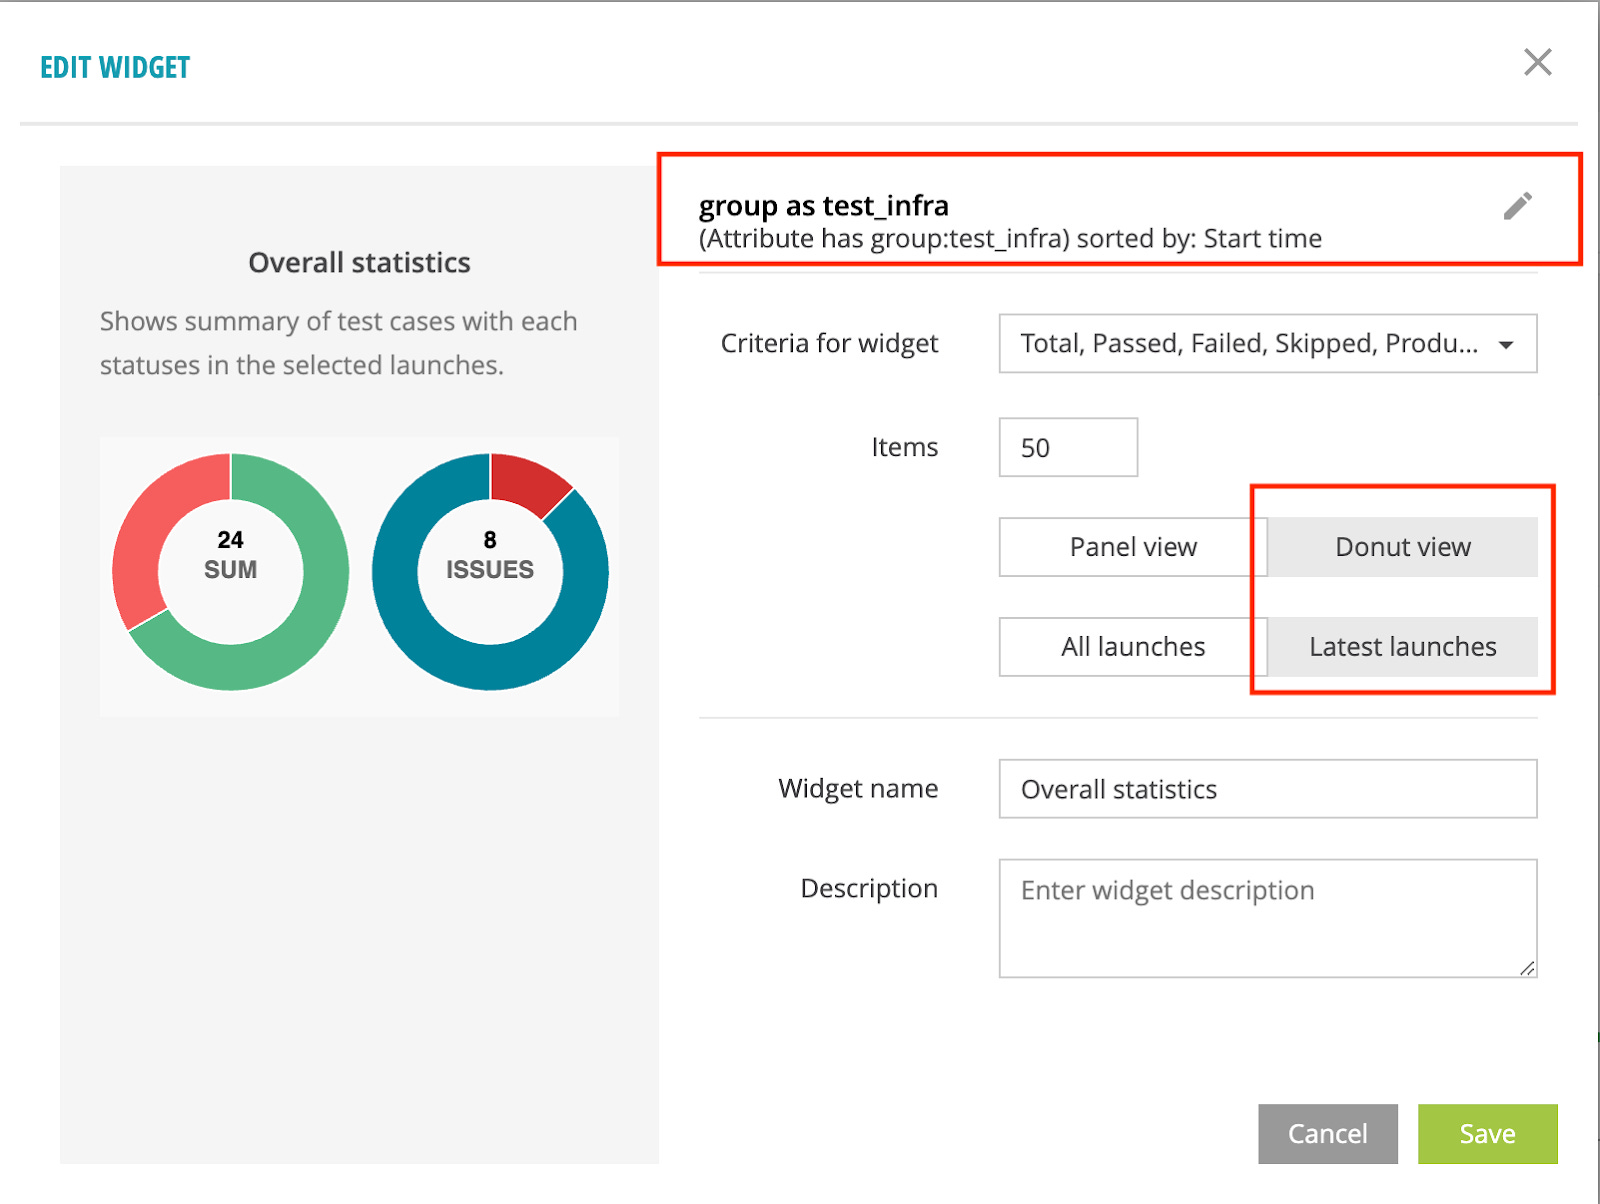Image resolution: width=1600 pixels, height=1204 pixels.
Task: Click the EDIT WIDGET heading
Action: (114, 67)
